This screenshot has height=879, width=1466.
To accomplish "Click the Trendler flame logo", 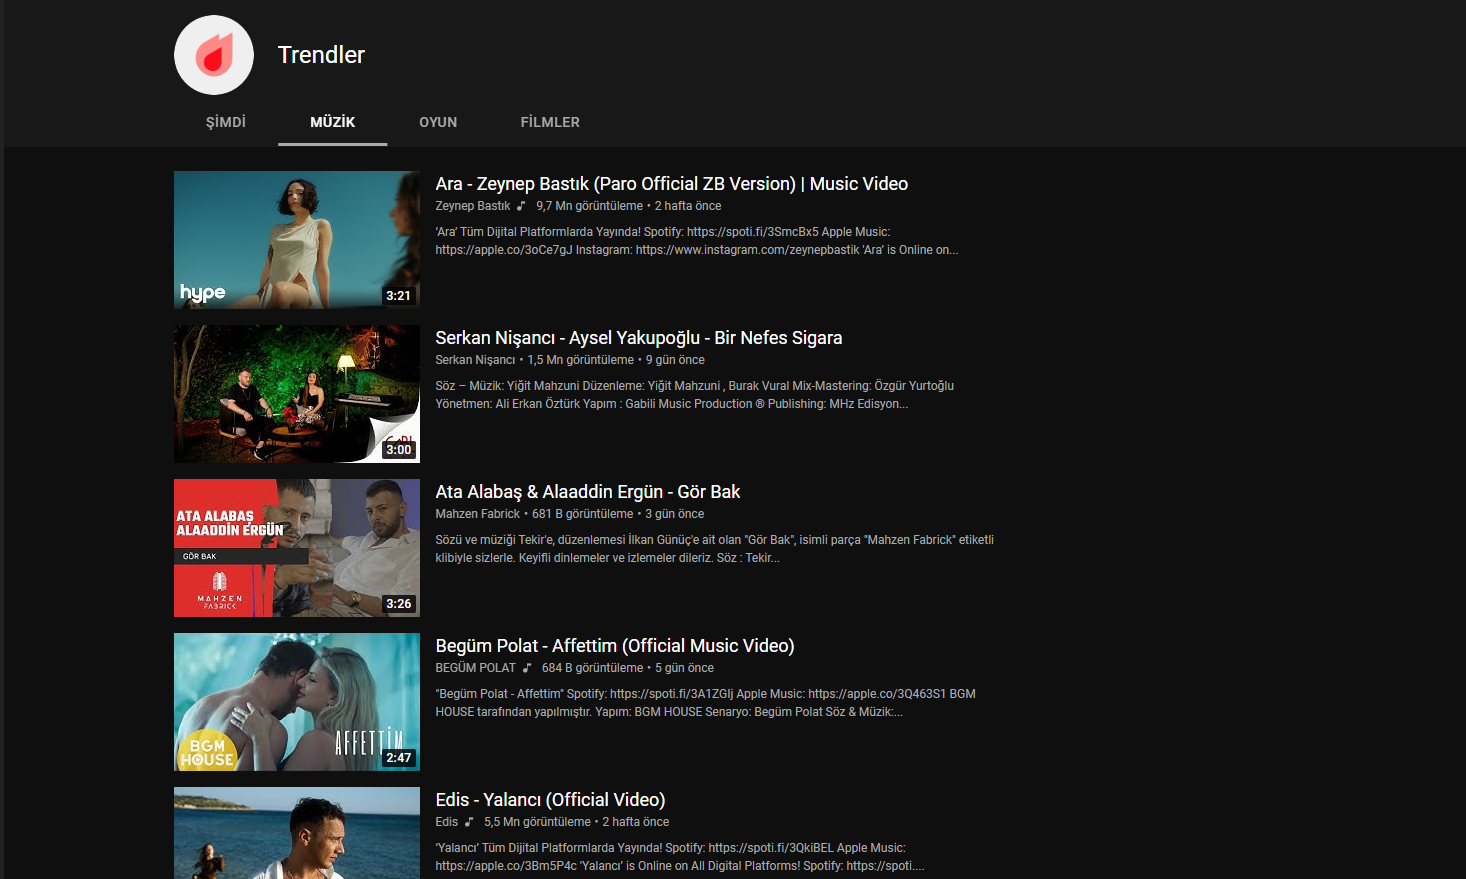I will point(214,55).
